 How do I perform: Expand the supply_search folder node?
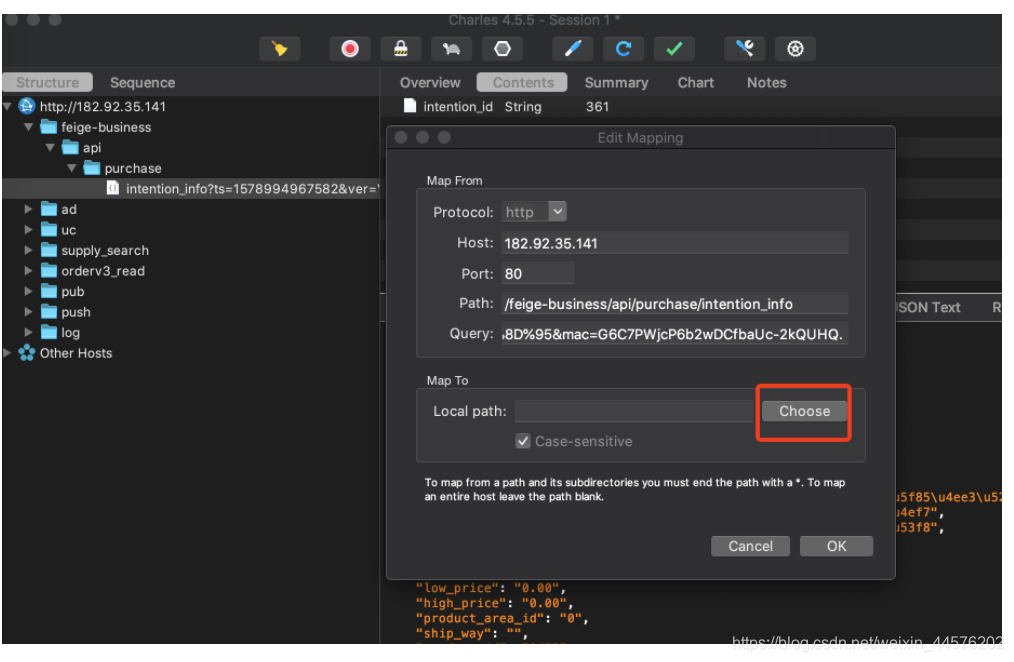28,250
